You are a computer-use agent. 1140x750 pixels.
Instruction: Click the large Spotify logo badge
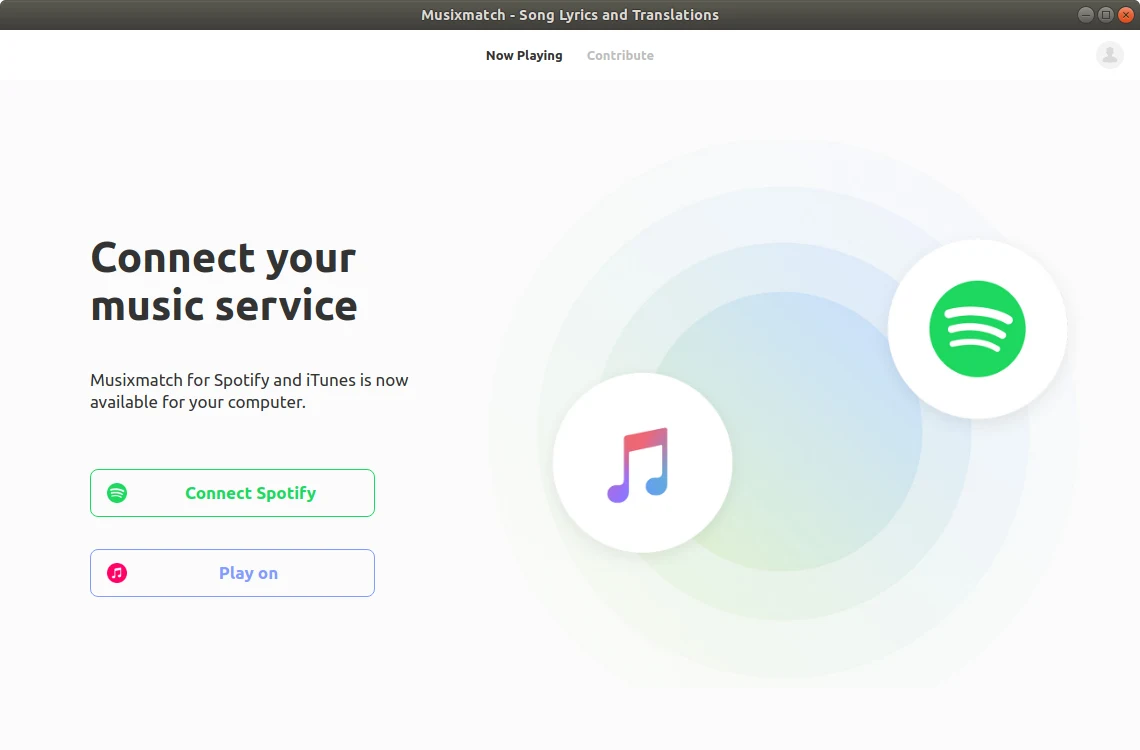(977, 329)
